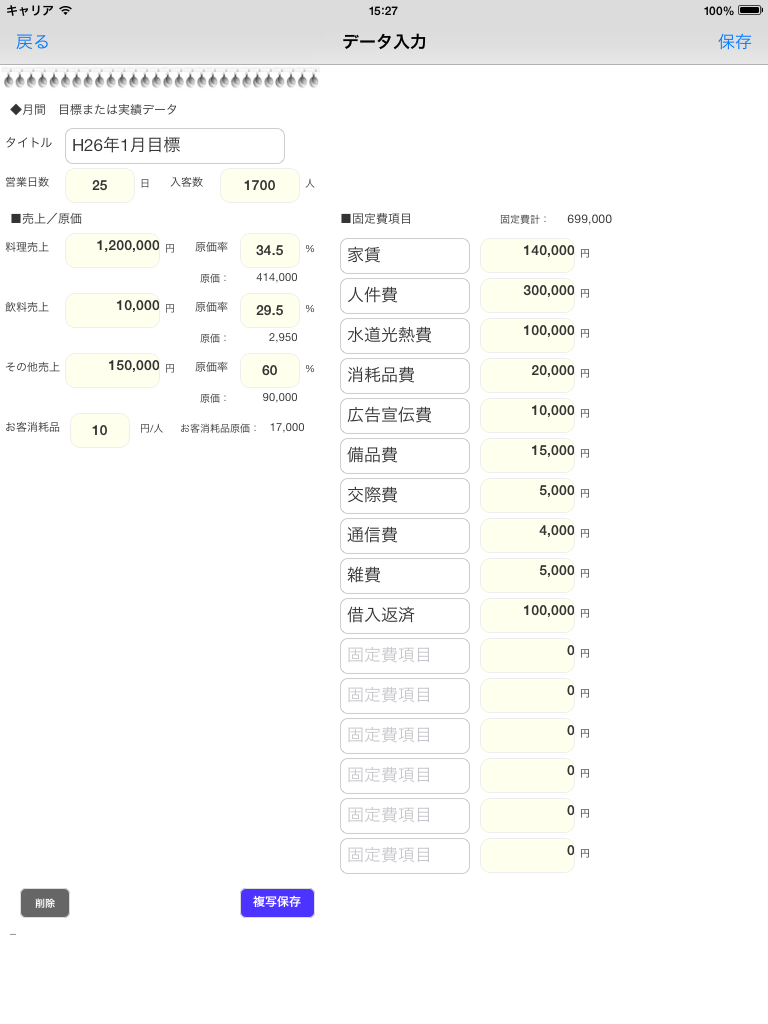Image resolution: width=768 pixels, height=1024 pixels.
Task: Select the 広告宣伝費 name field
Action: point(405,416)
